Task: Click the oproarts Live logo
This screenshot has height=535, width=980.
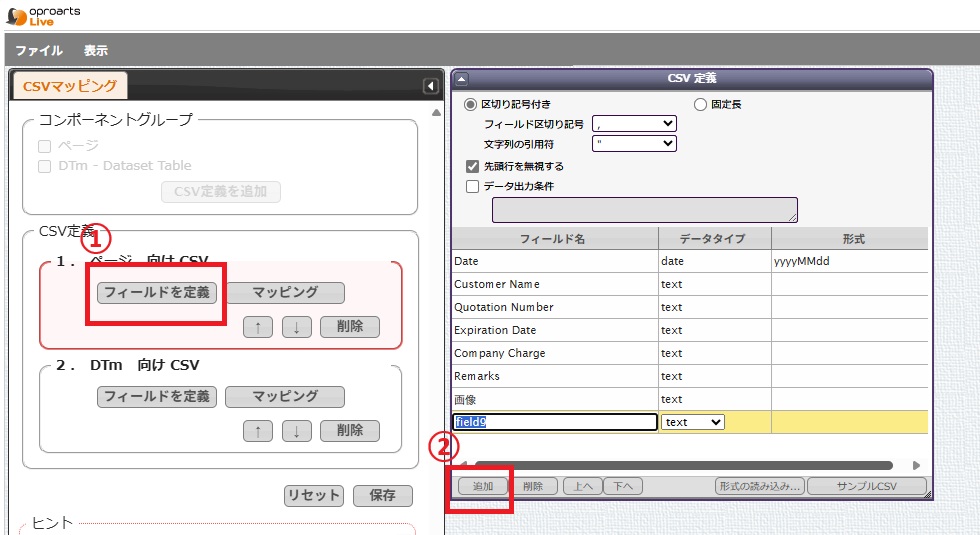Action: pyautogui.click(x=43, y=16)
